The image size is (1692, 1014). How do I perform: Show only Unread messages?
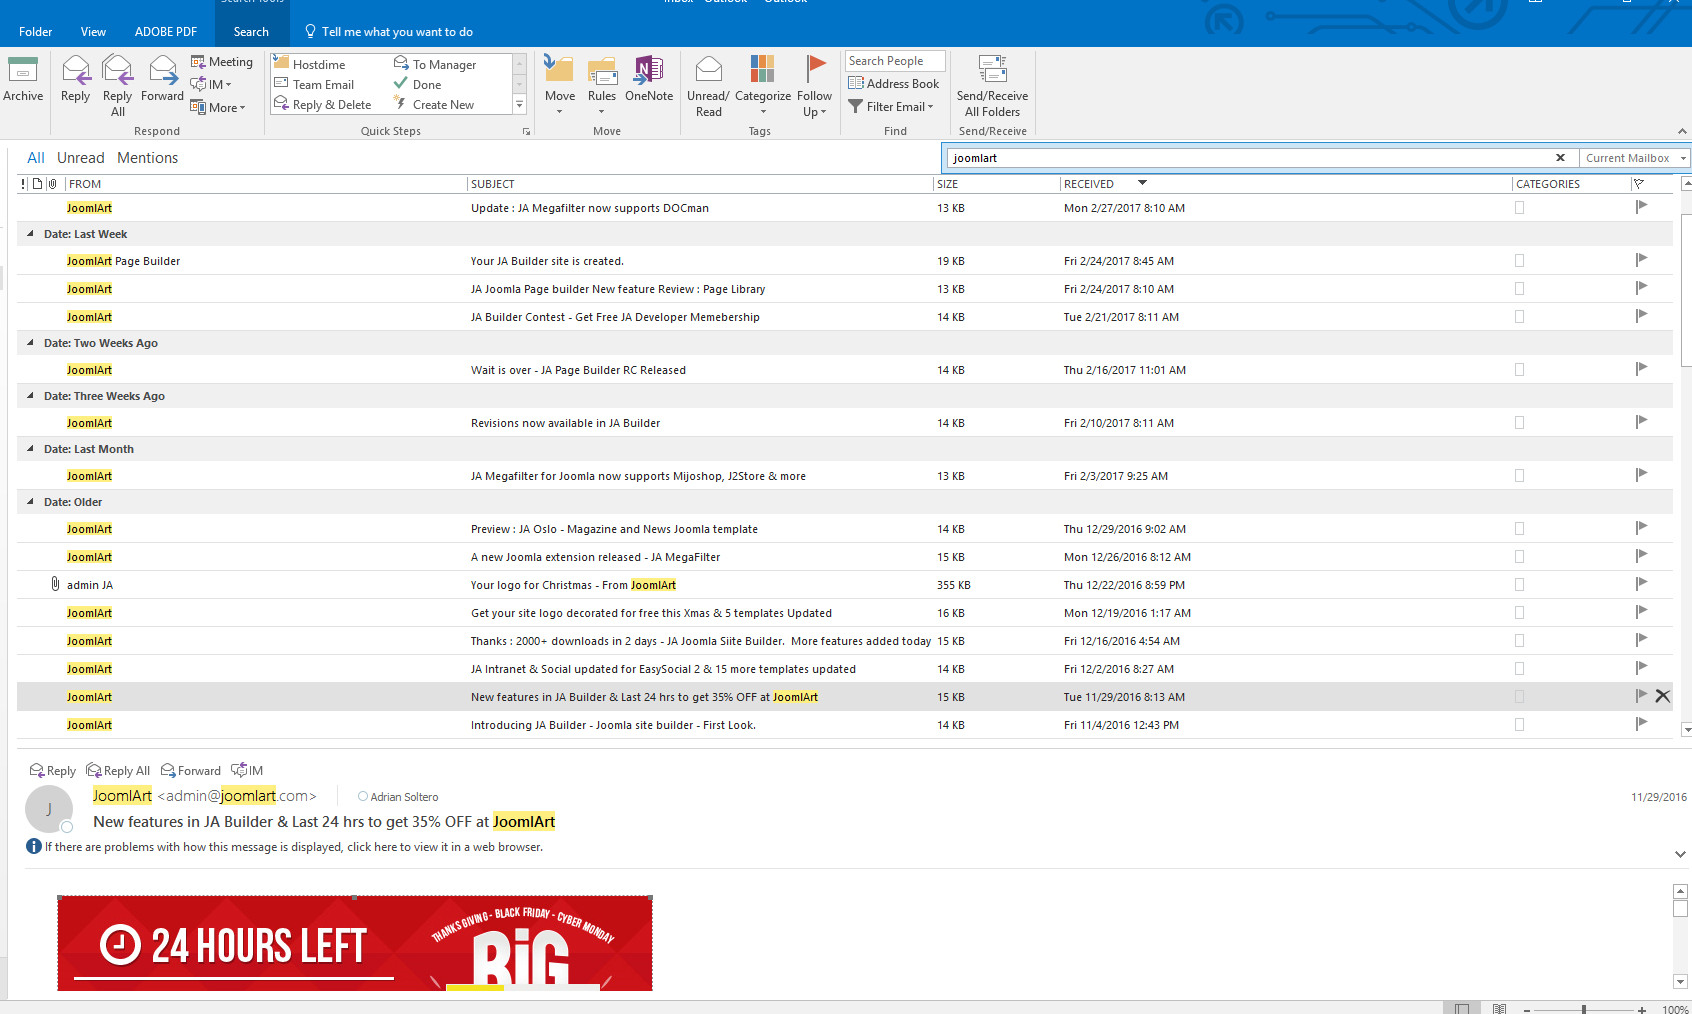[80, 158]
